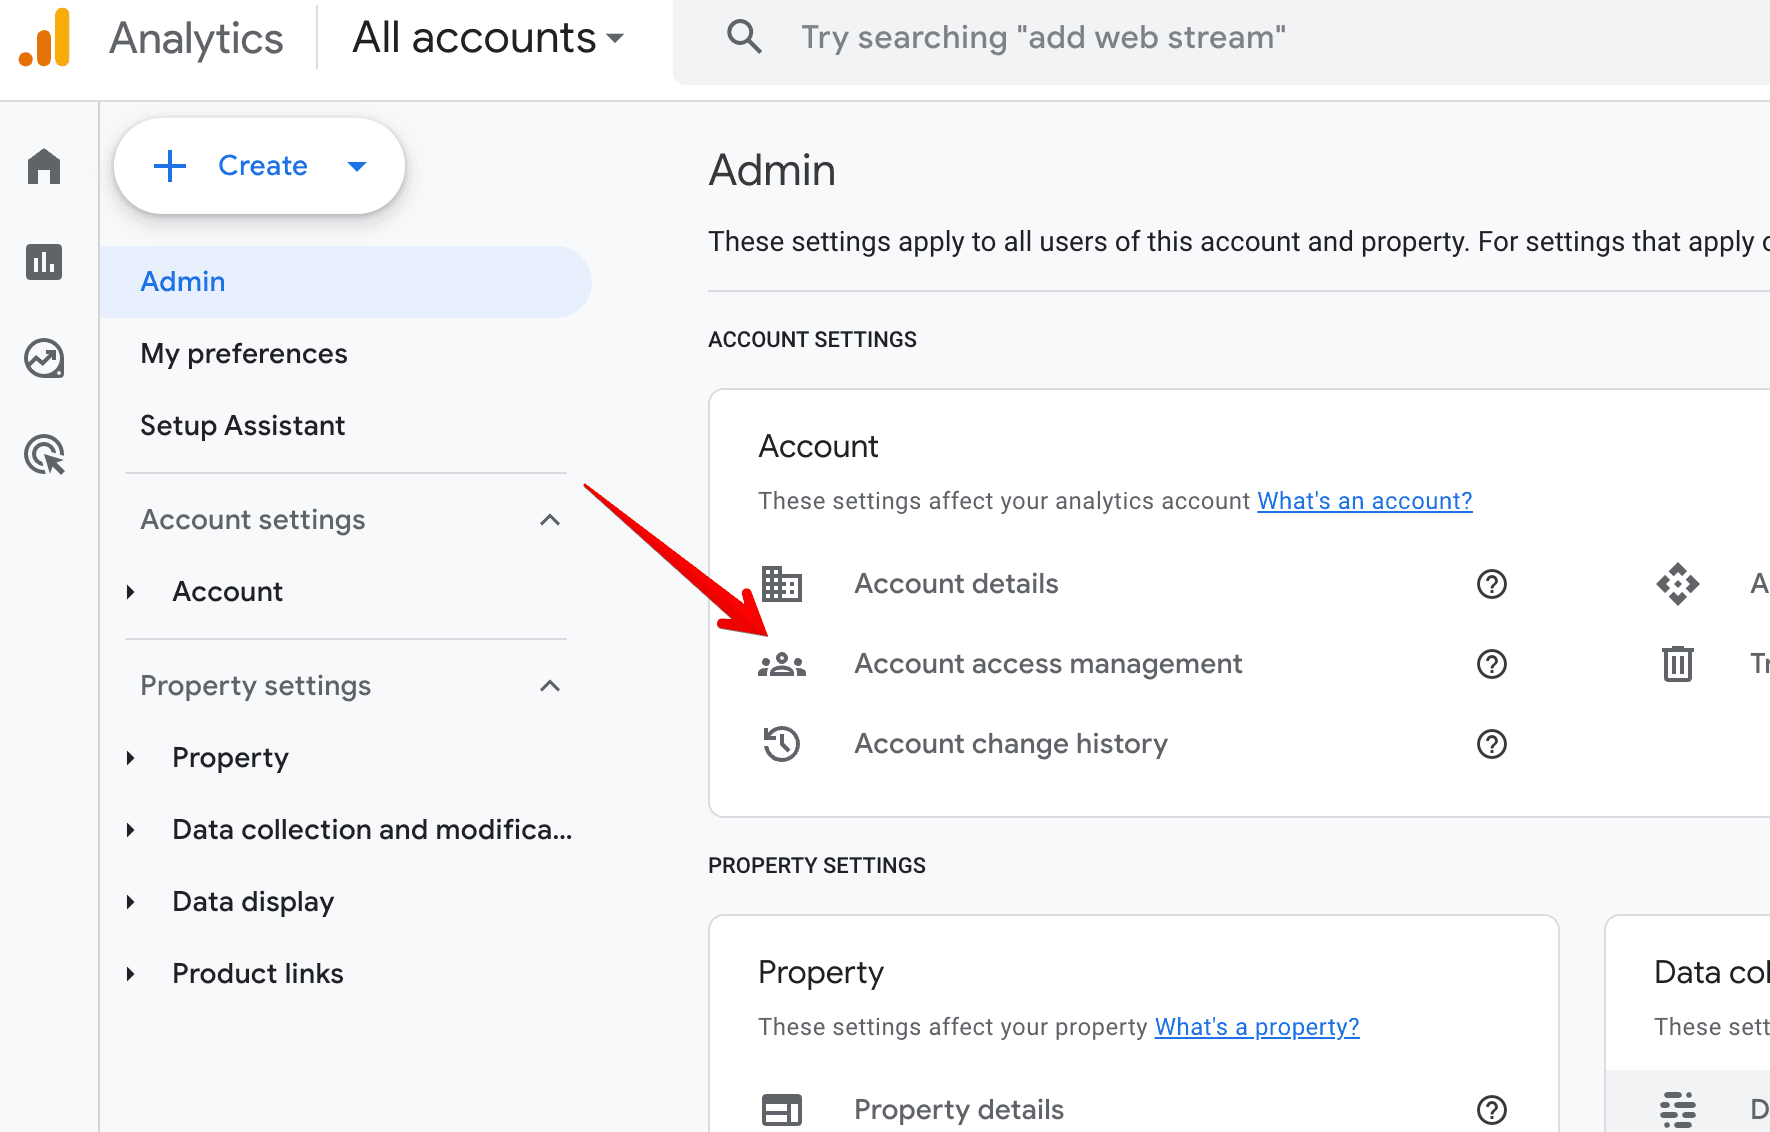The height and width of the screenshot is (1132, 1770).
Task: Open Account change history setting
Action: coord(1011,744)
